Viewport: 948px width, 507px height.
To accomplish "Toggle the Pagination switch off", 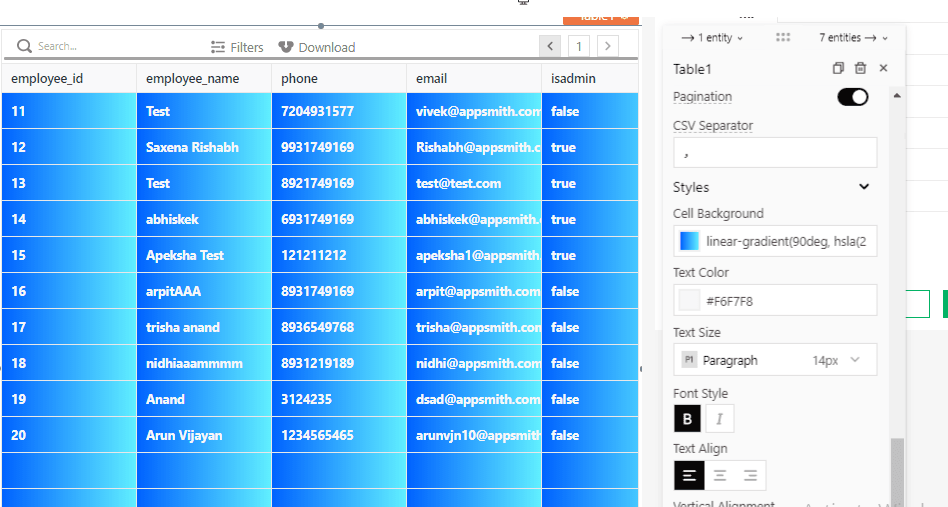I will point(853,97).
